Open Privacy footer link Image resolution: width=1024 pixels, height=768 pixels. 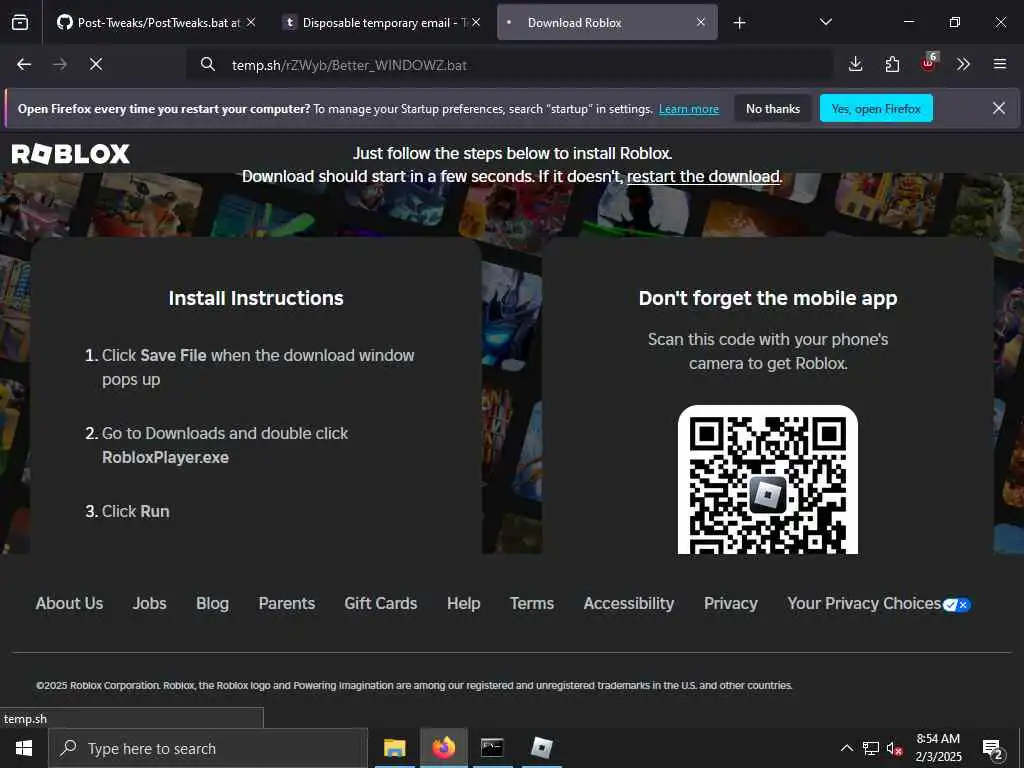(731, 603)
